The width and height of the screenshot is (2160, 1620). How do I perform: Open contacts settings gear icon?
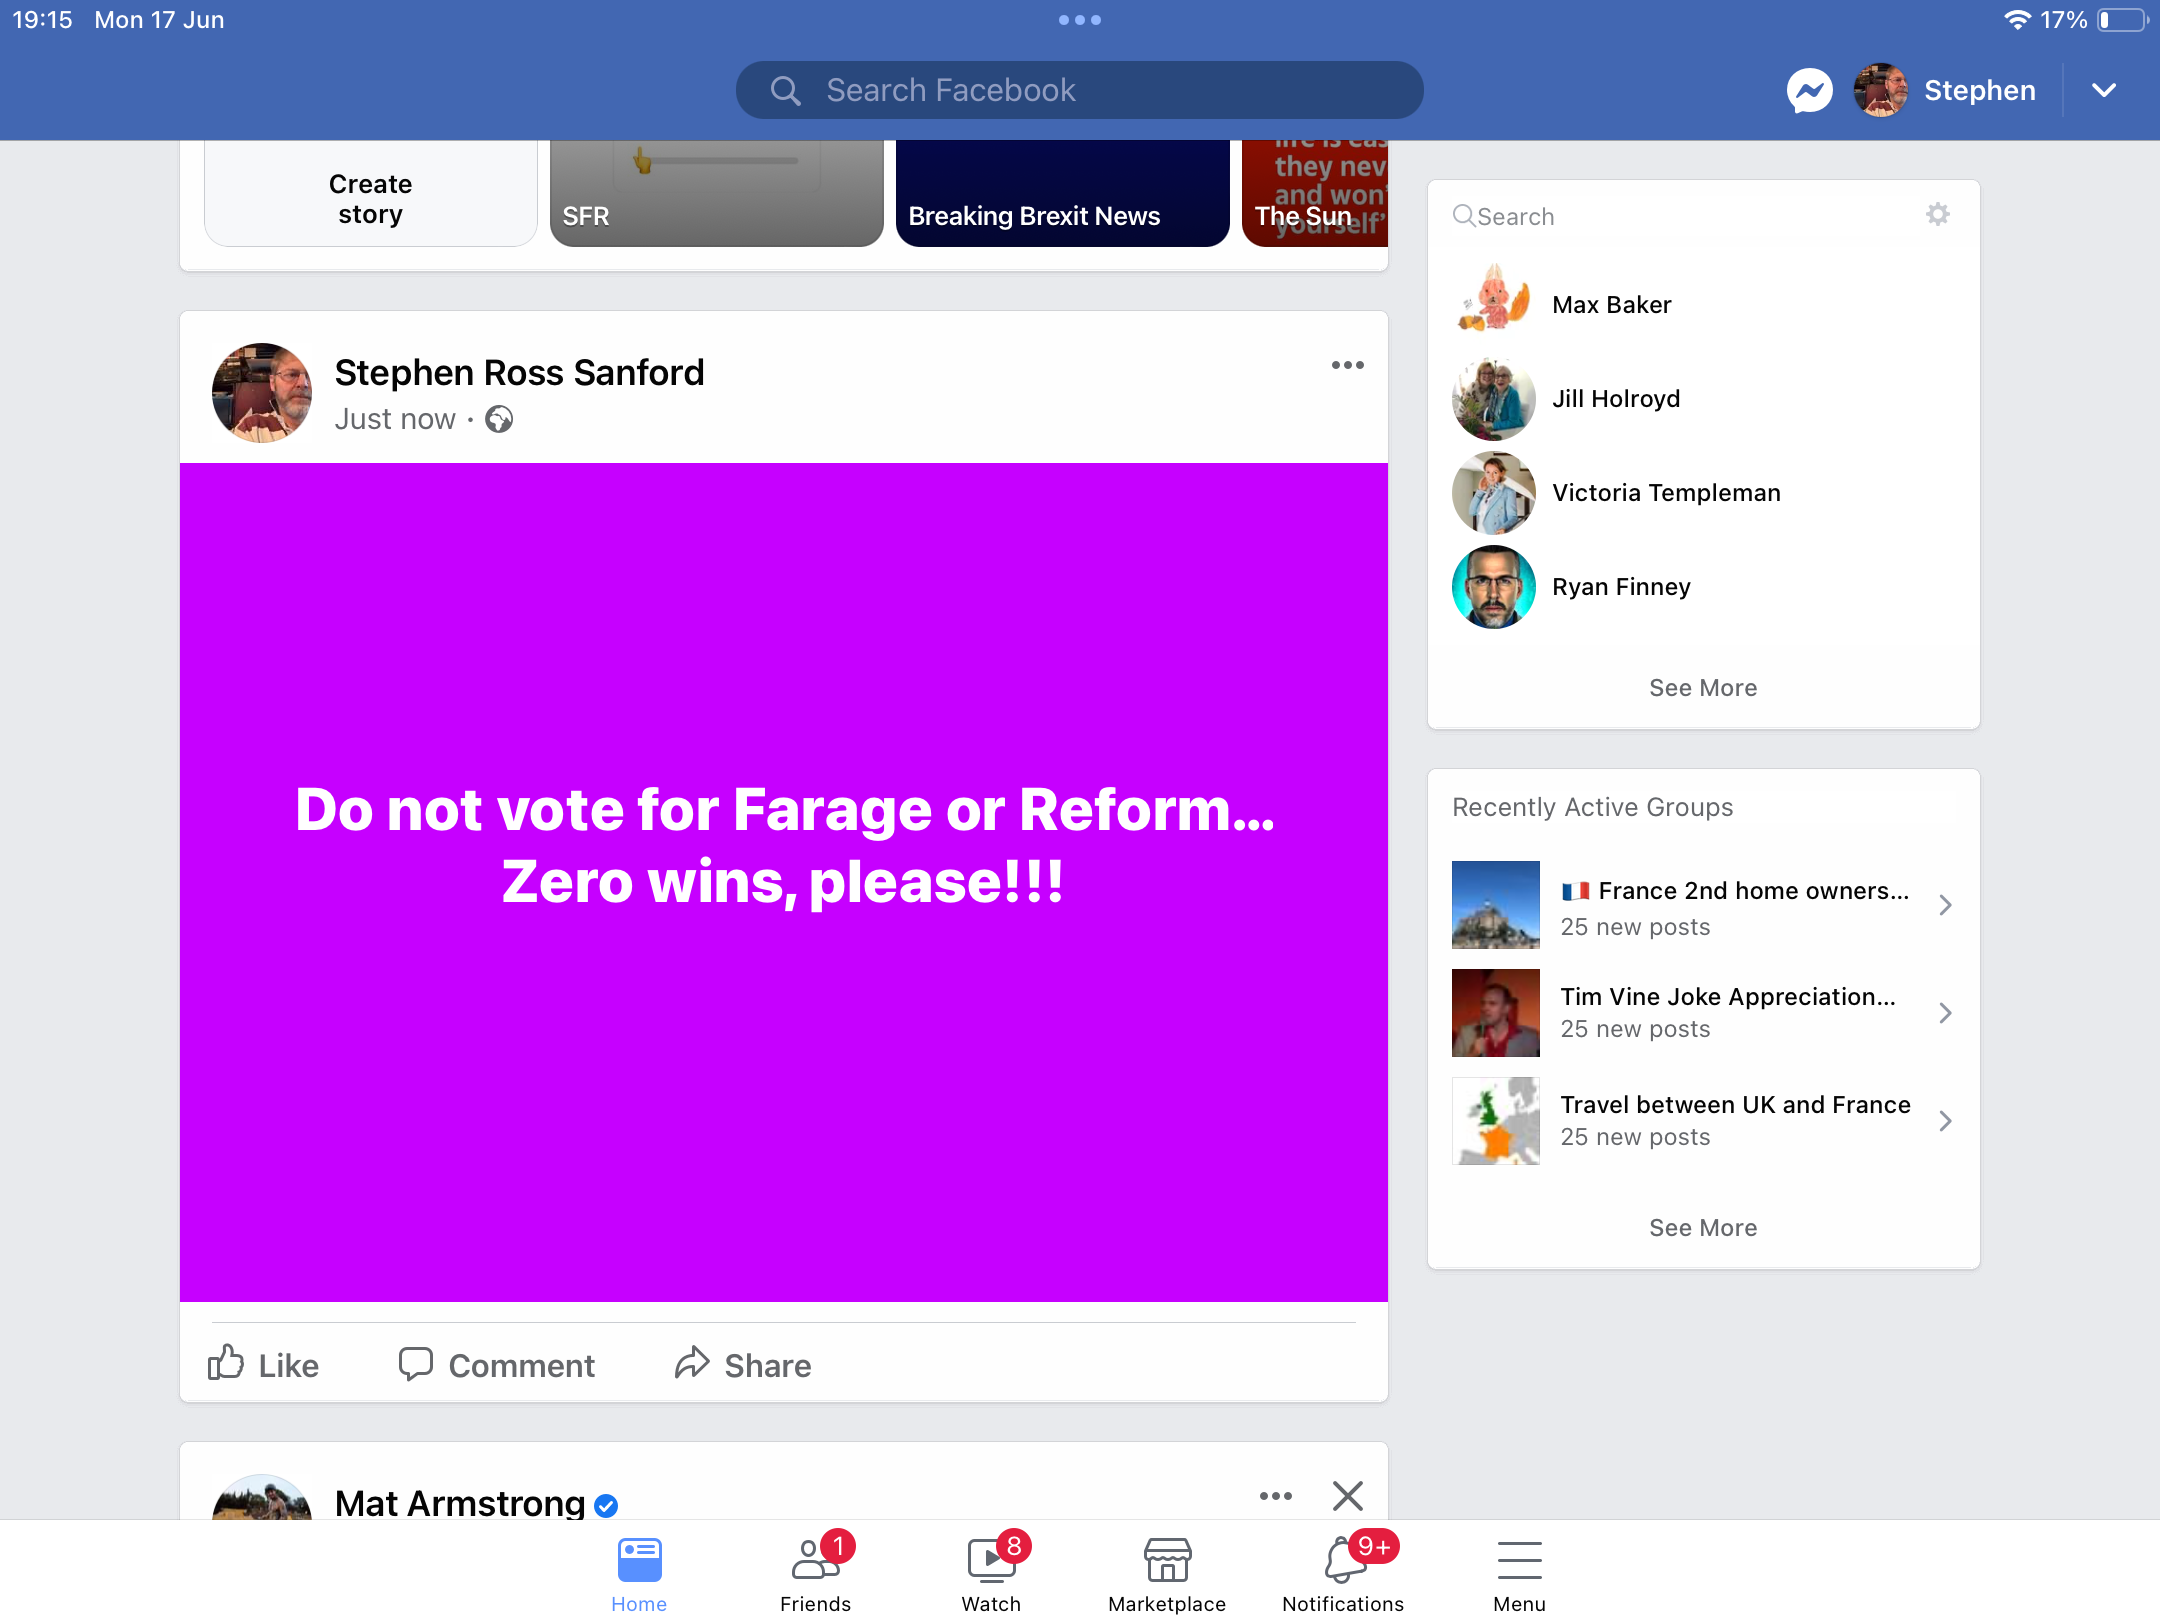(1938, 214)
